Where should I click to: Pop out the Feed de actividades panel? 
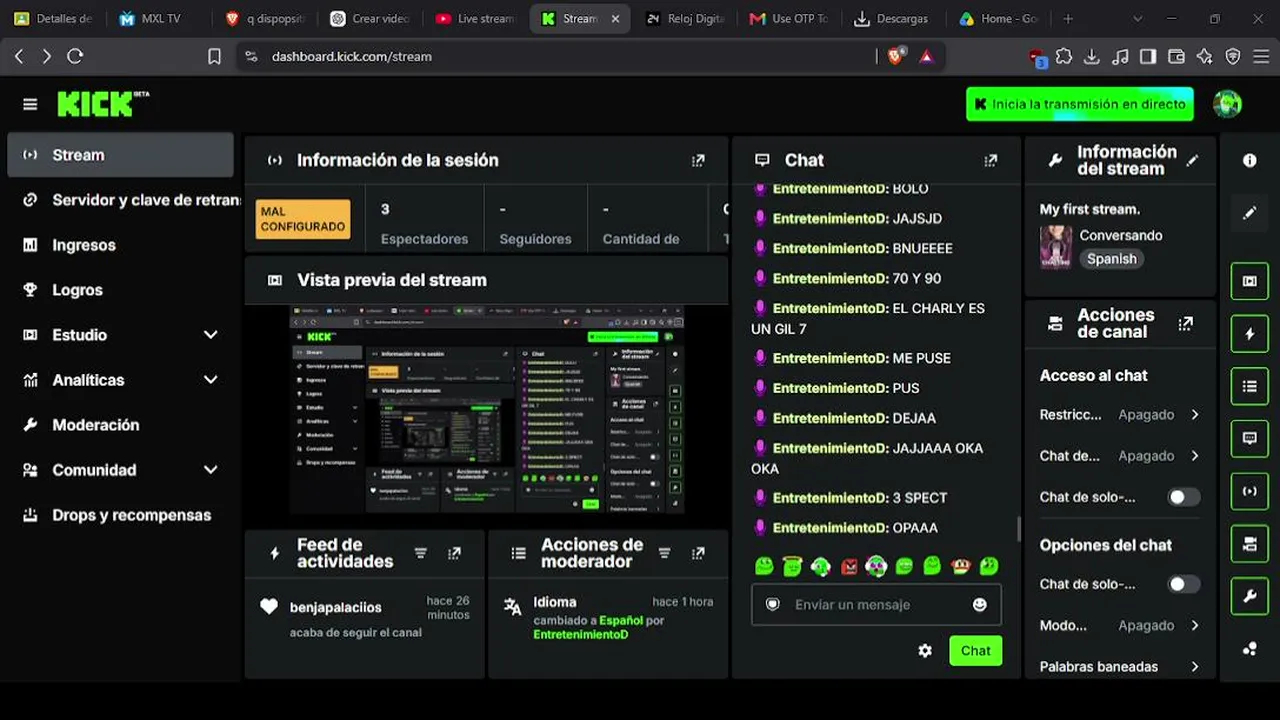(x=455, y=553)
